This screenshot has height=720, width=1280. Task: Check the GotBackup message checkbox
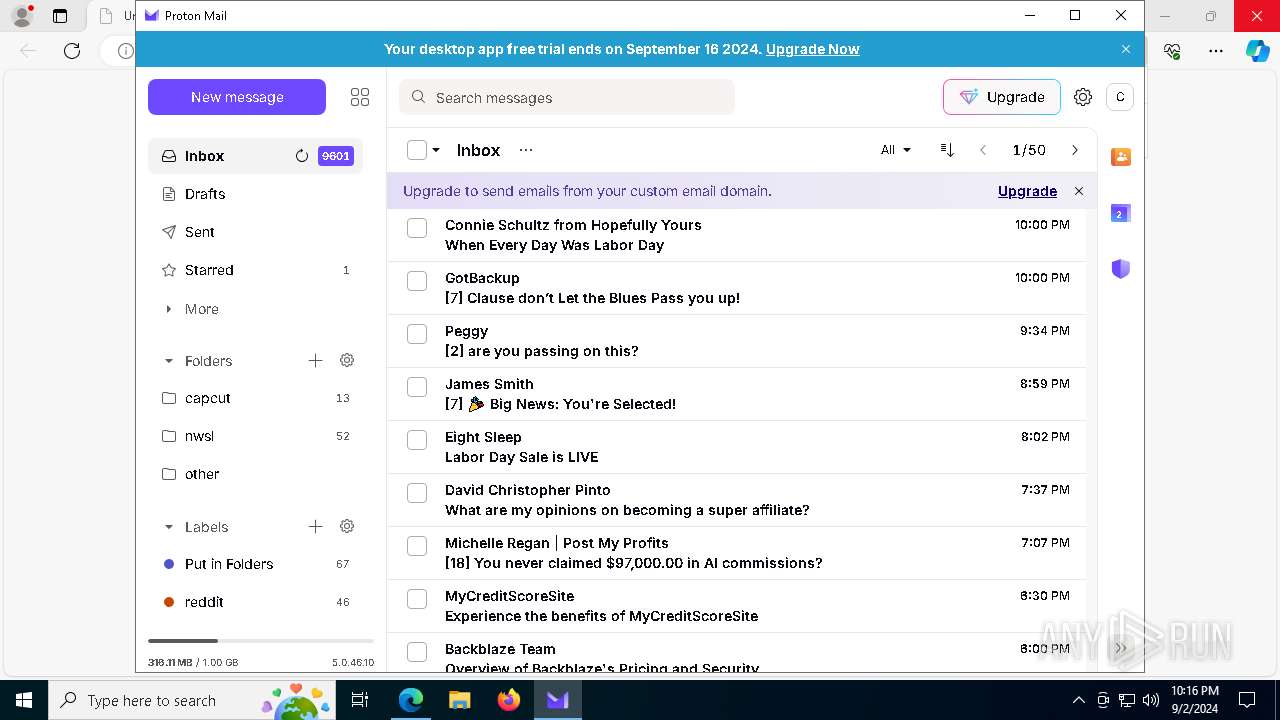point(417,281)
